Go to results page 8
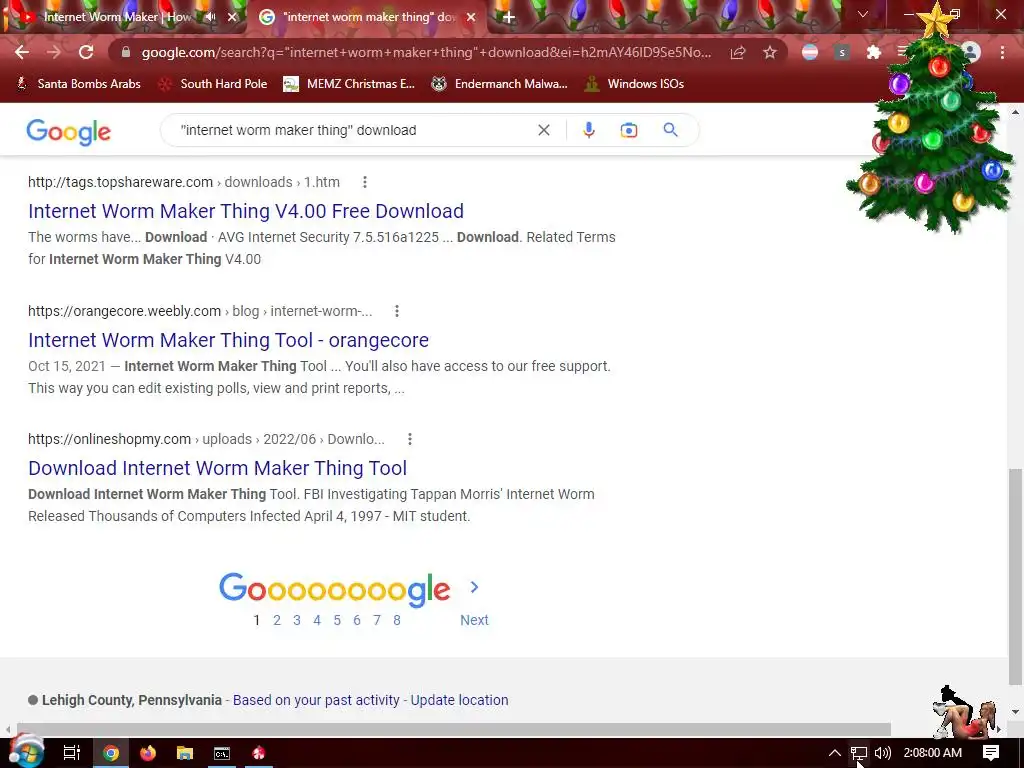Screen dimensions: 1024x768 pos(396,620)
